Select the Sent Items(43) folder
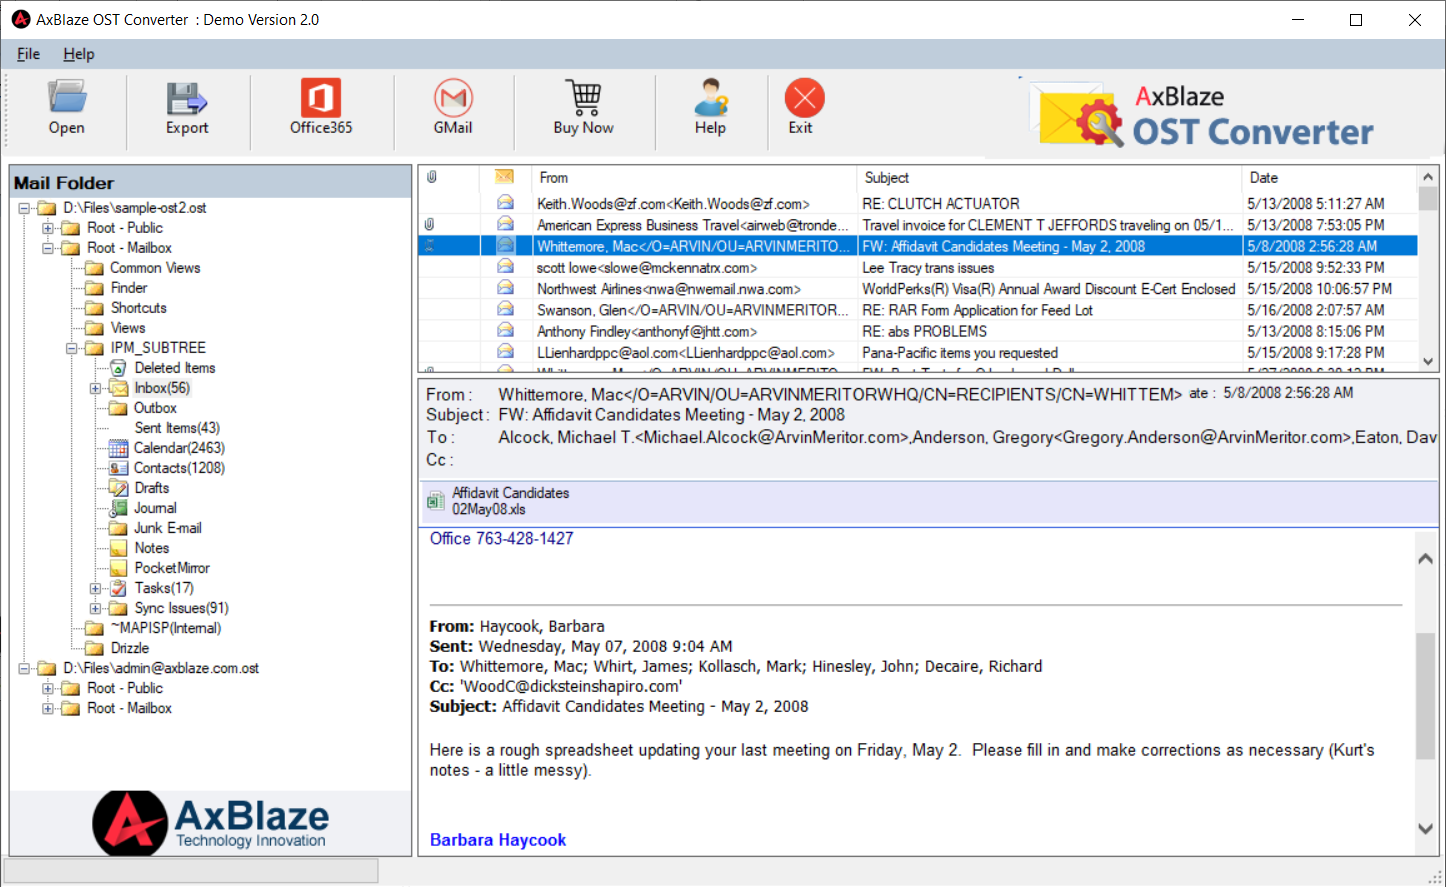The image size is (1446, 887). click(177, 428)
